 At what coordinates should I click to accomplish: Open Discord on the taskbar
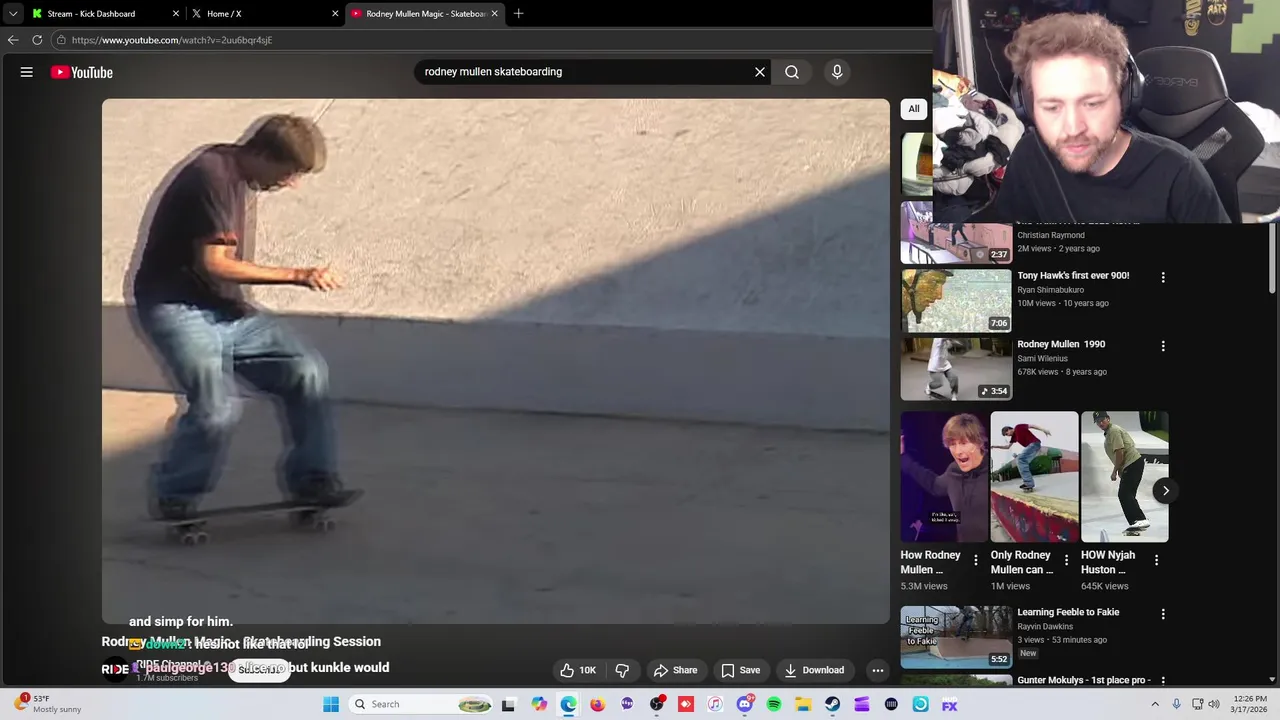[x=745, y=704]
